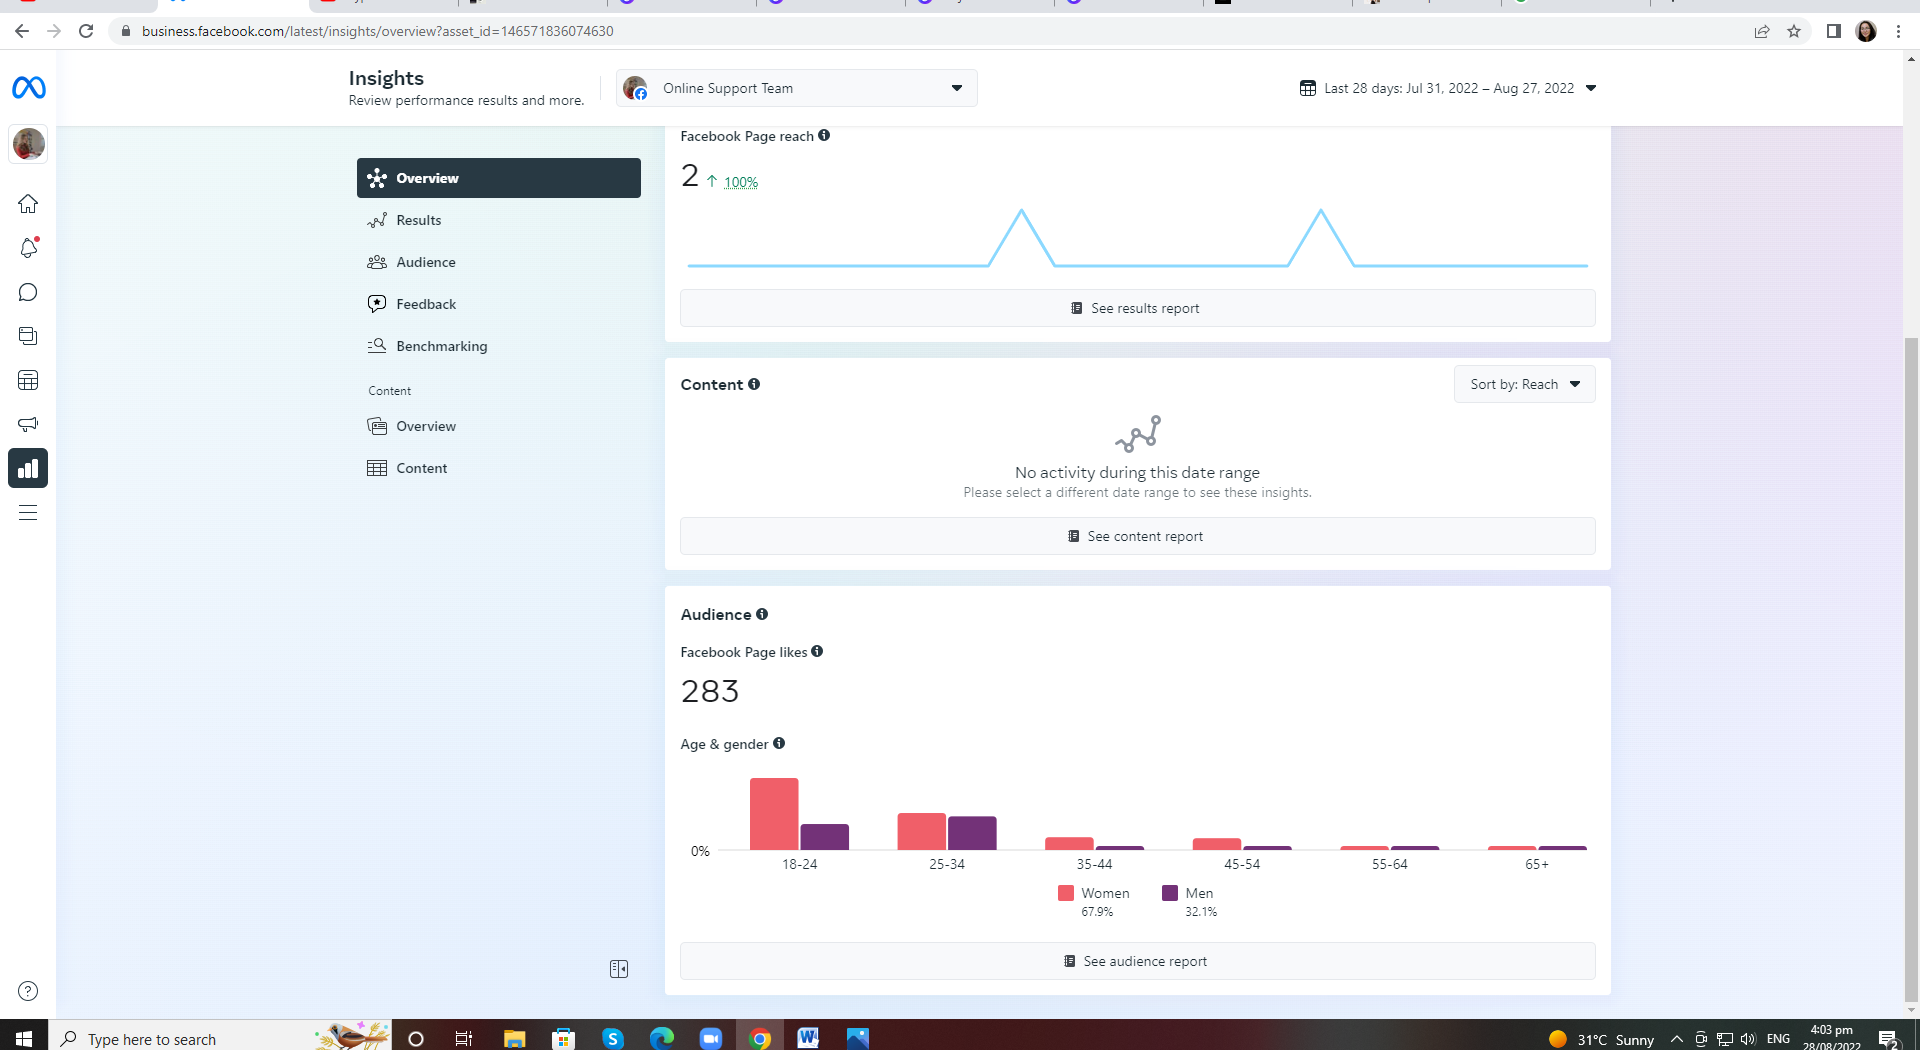Open the Home icon in left rail
This screenshot has height=1050, width=1920.
(x=28, y=204)
